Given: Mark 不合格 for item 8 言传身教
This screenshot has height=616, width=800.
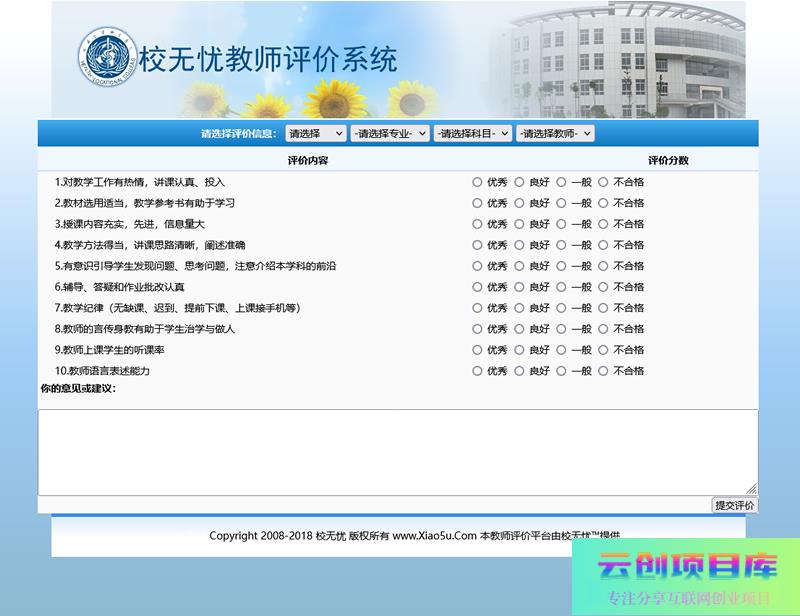Looking at the screenshot, I should (603, 329).
